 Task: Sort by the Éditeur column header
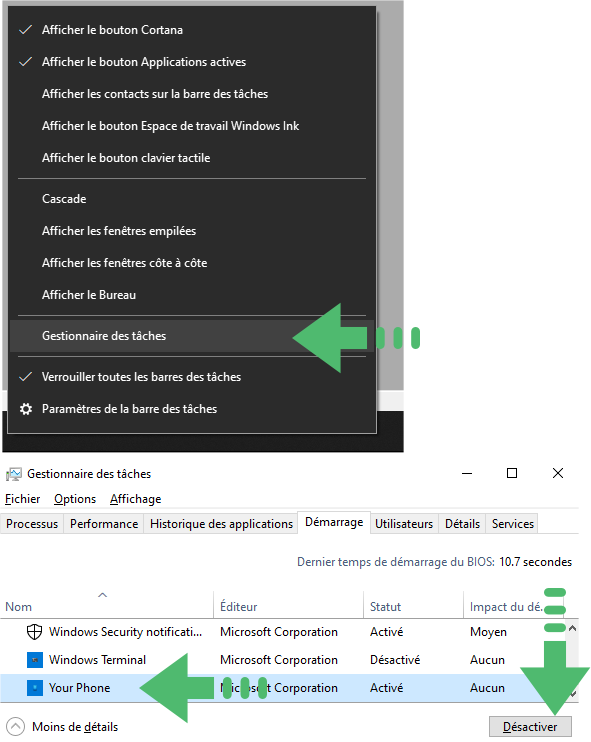coord(289,605)
